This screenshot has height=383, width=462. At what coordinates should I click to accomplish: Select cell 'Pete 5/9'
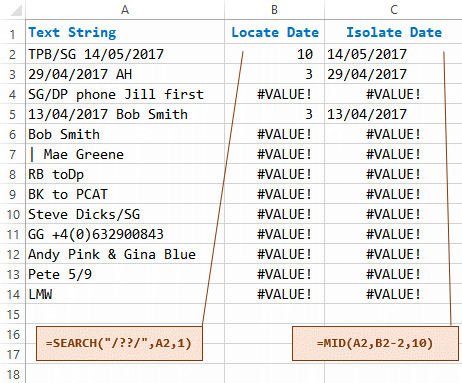pos(125,274)
